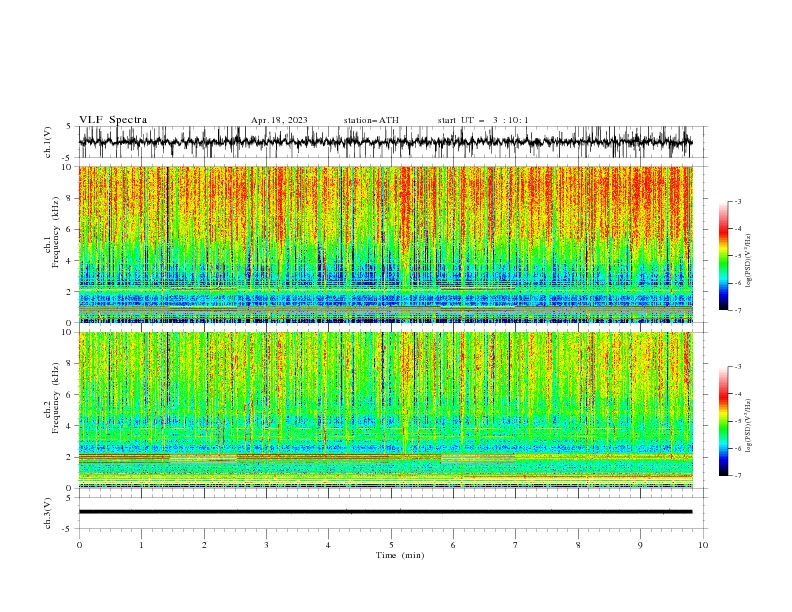Click the "9" tick on the Time axis

pos(640,545)
